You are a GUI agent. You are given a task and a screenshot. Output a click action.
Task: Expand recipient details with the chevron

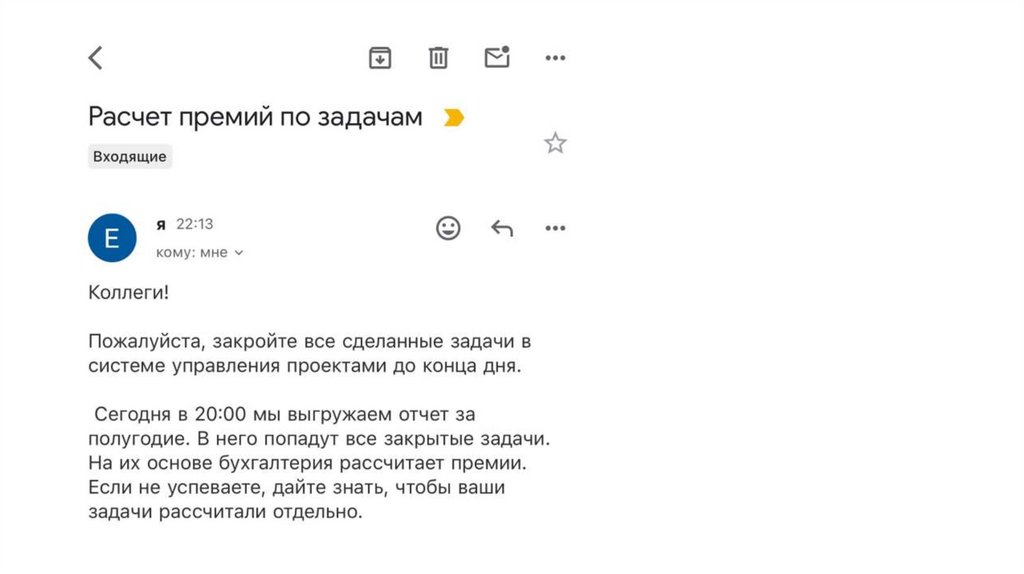tap(239, 253)
